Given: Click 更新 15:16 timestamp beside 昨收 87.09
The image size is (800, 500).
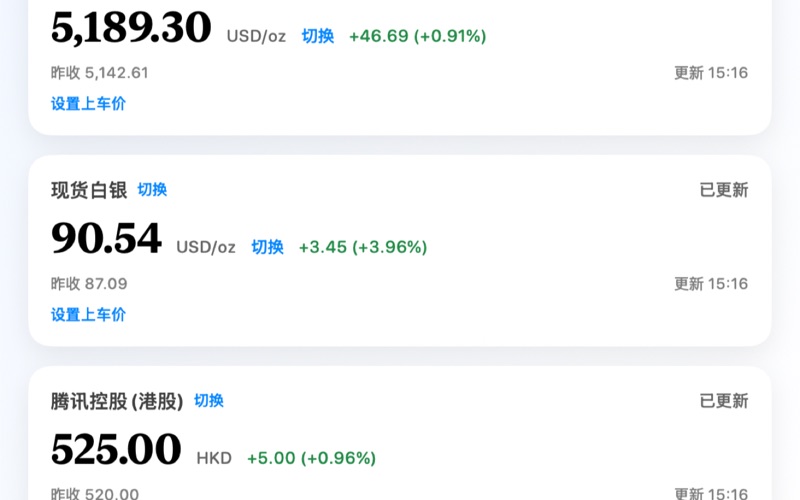Looking at the screenshot, I should [711, 284].
